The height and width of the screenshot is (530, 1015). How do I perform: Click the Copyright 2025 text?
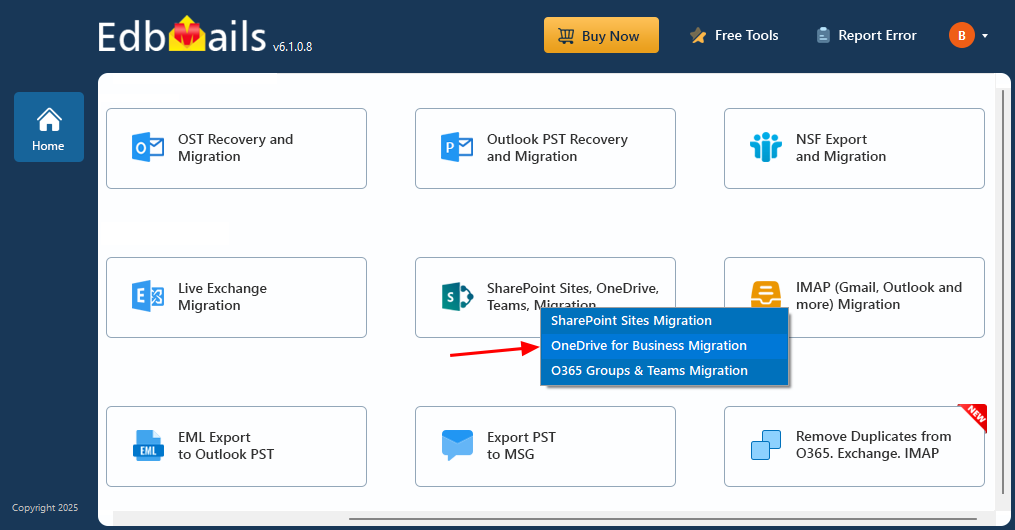click(x=45, y=508)
